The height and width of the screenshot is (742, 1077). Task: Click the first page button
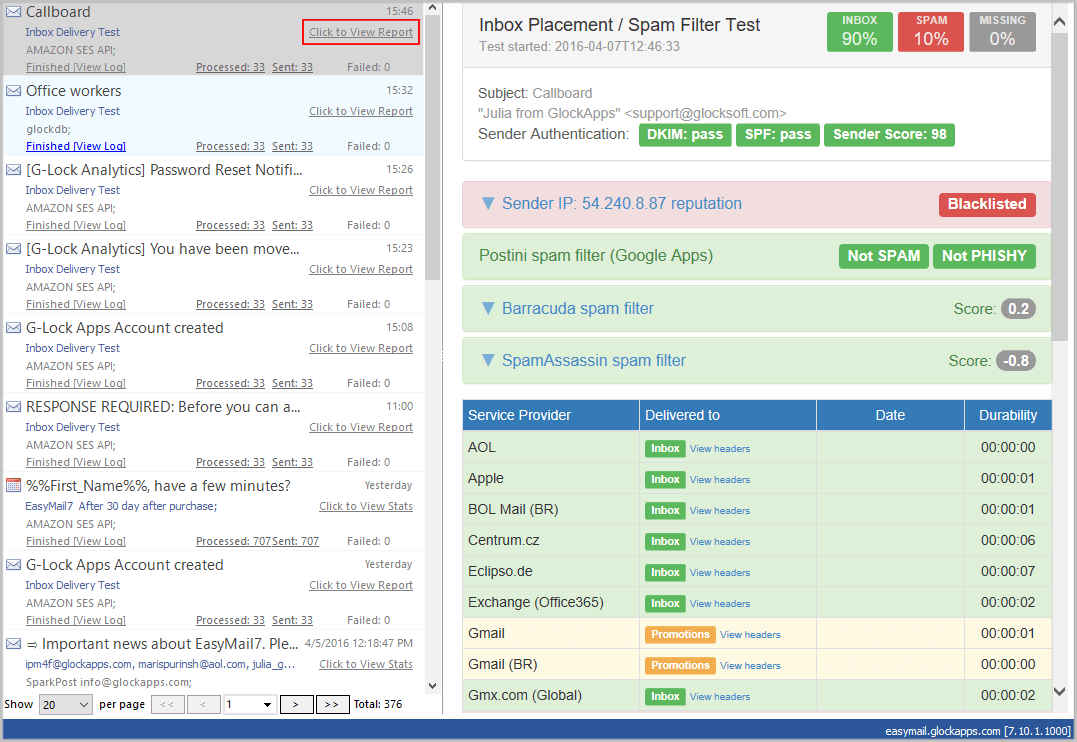click(168, 704)
